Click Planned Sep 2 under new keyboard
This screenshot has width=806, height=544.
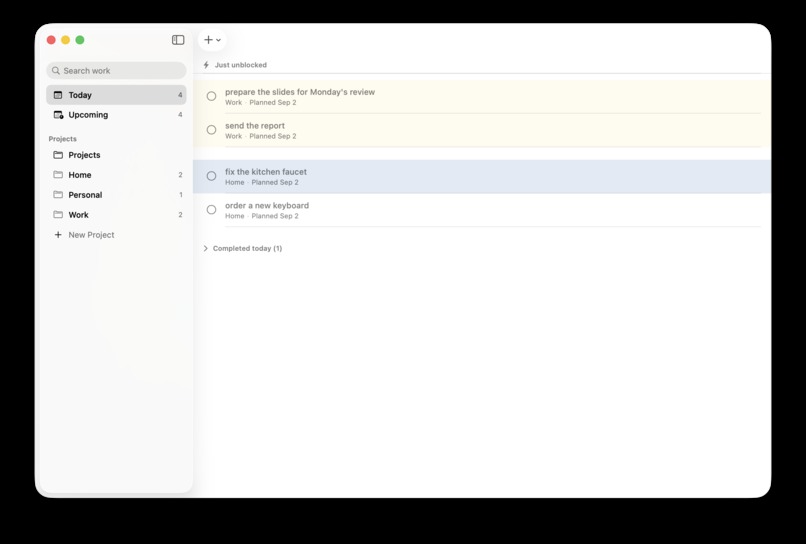[x=275, y=216]
